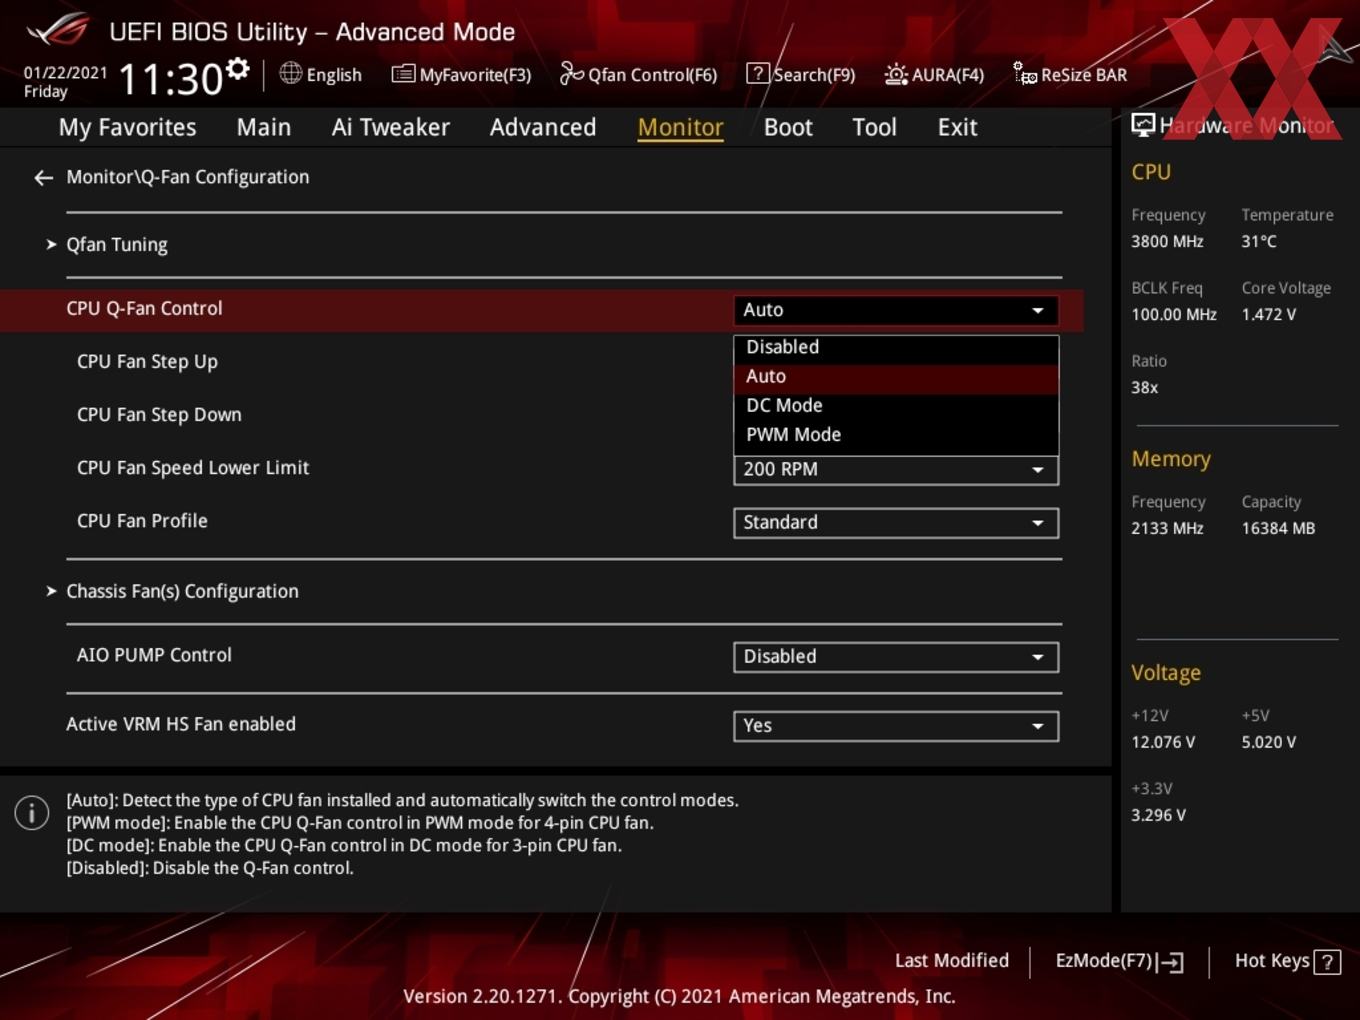Open Active VRM HS Fan enabled dropdown
Image resolution: width=1360 pixels, height=1020 pixels.
(896, 726)
